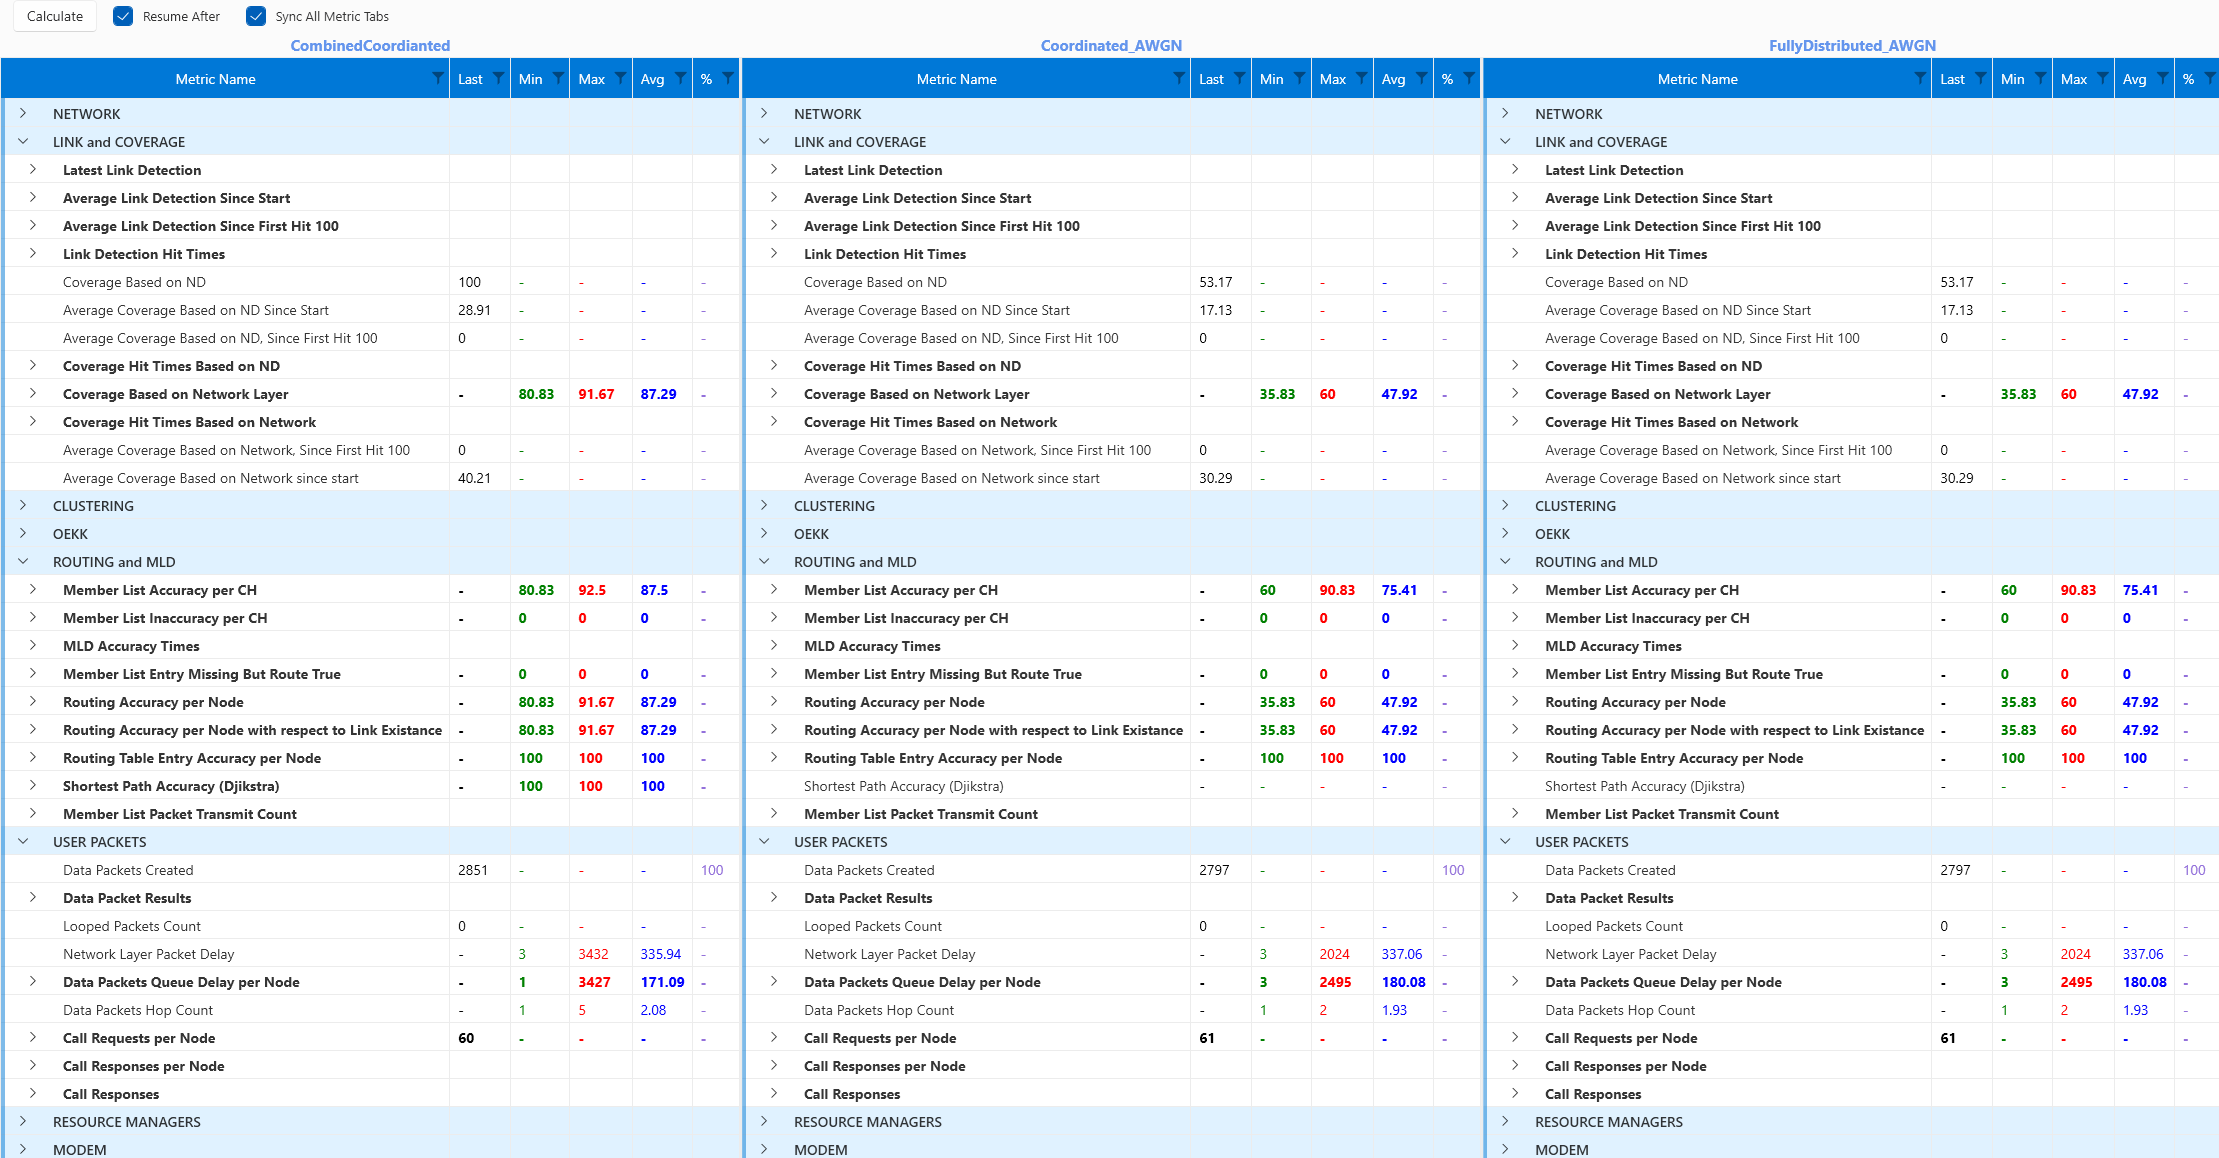Viewport: 2219px width, 1158px height.
Task: Sort by Last header in Coordinated_AWGN panel
Action: (x=1211, y=79)
